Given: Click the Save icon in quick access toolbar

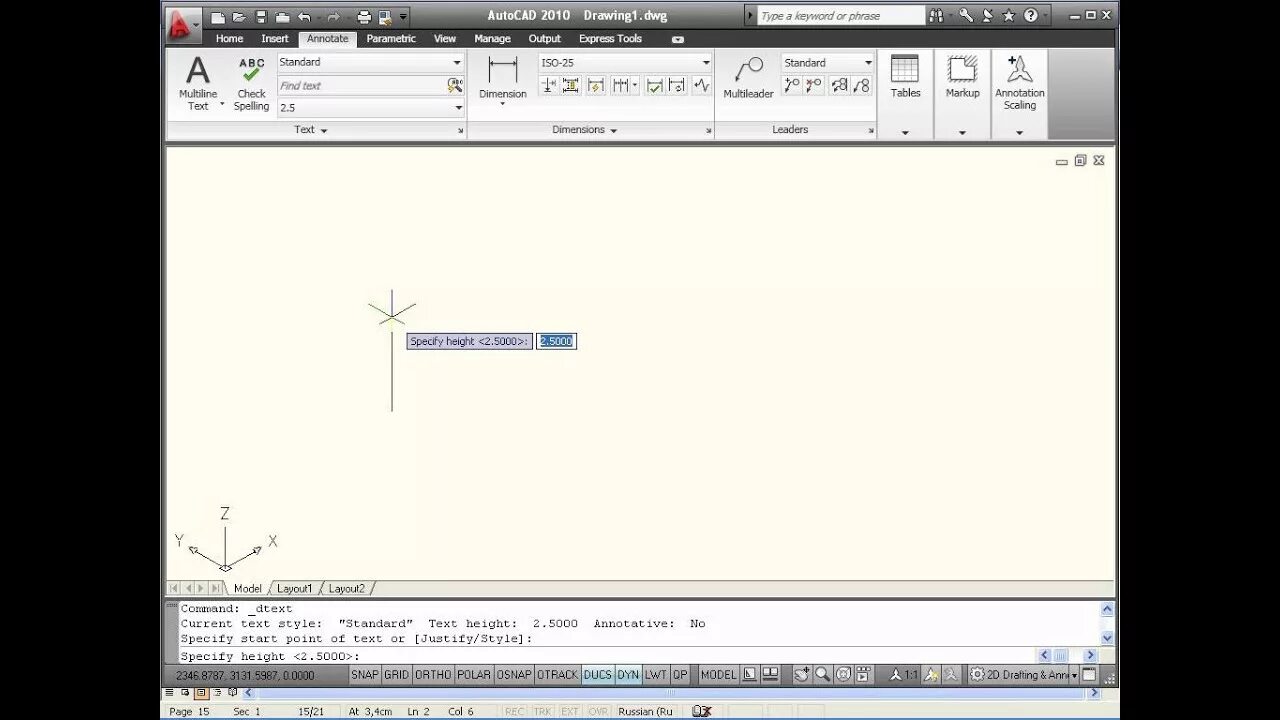Looking at the screenshot, I should 261,16.
